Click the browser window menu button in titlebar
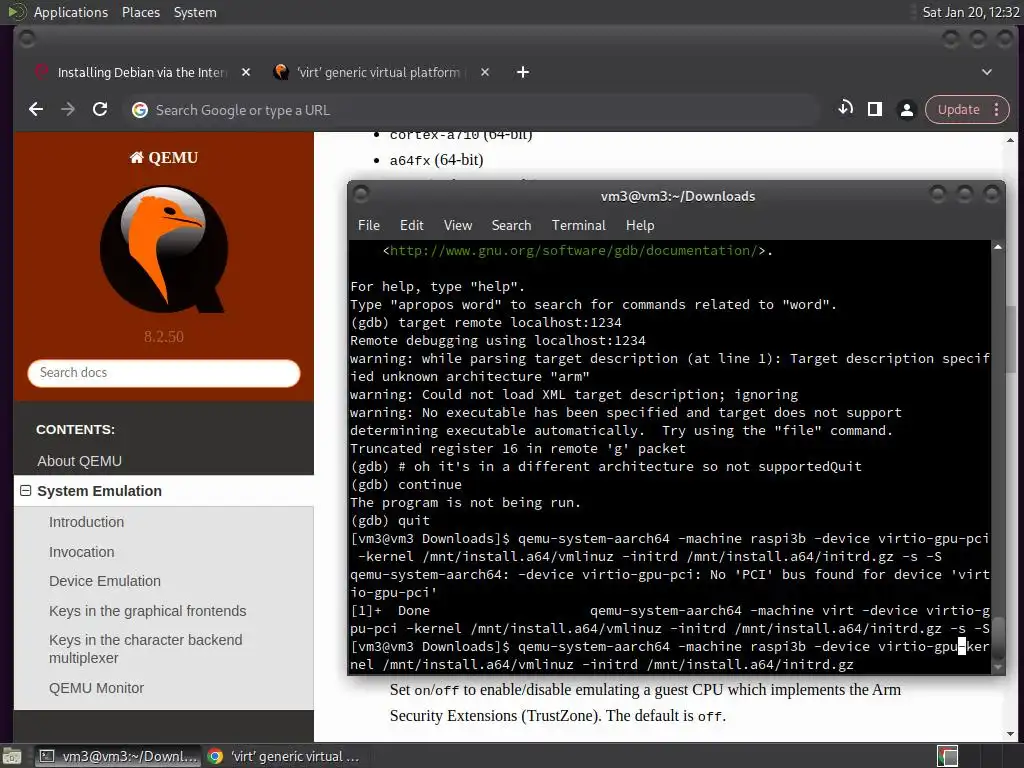Image resolution: width=1024 pixels, height=768 pixels. click(x=27, y=39)
